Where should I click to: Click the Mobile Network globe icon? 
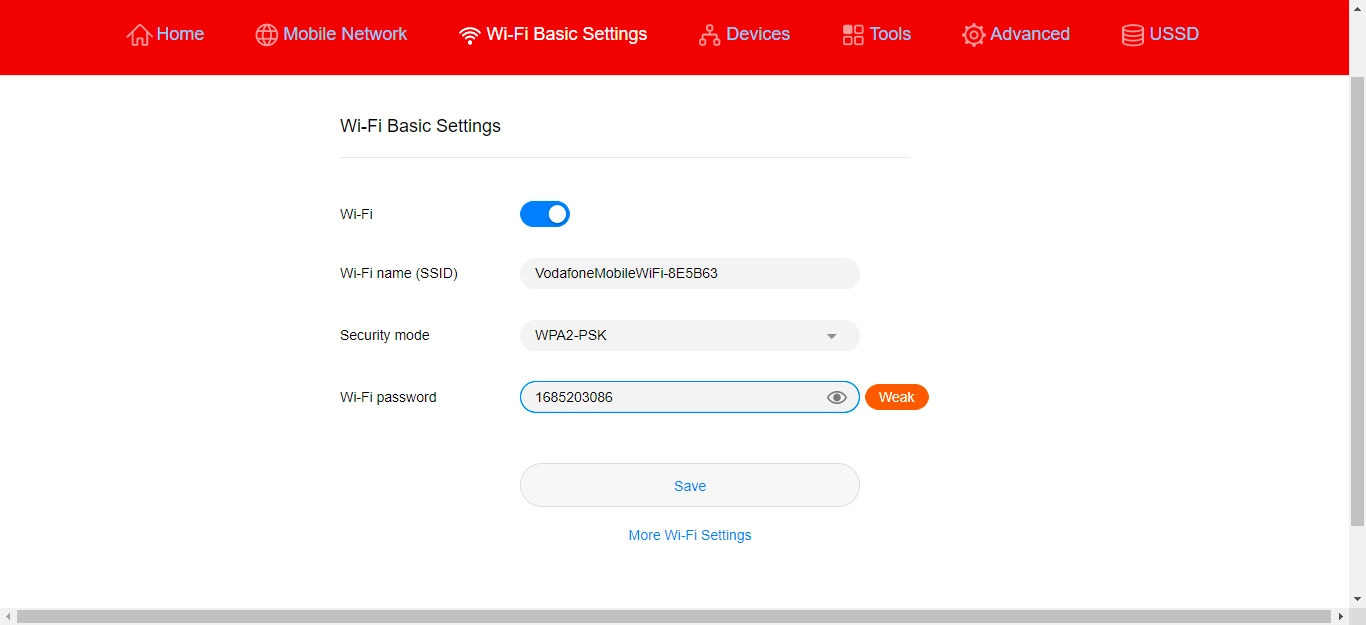266,35
